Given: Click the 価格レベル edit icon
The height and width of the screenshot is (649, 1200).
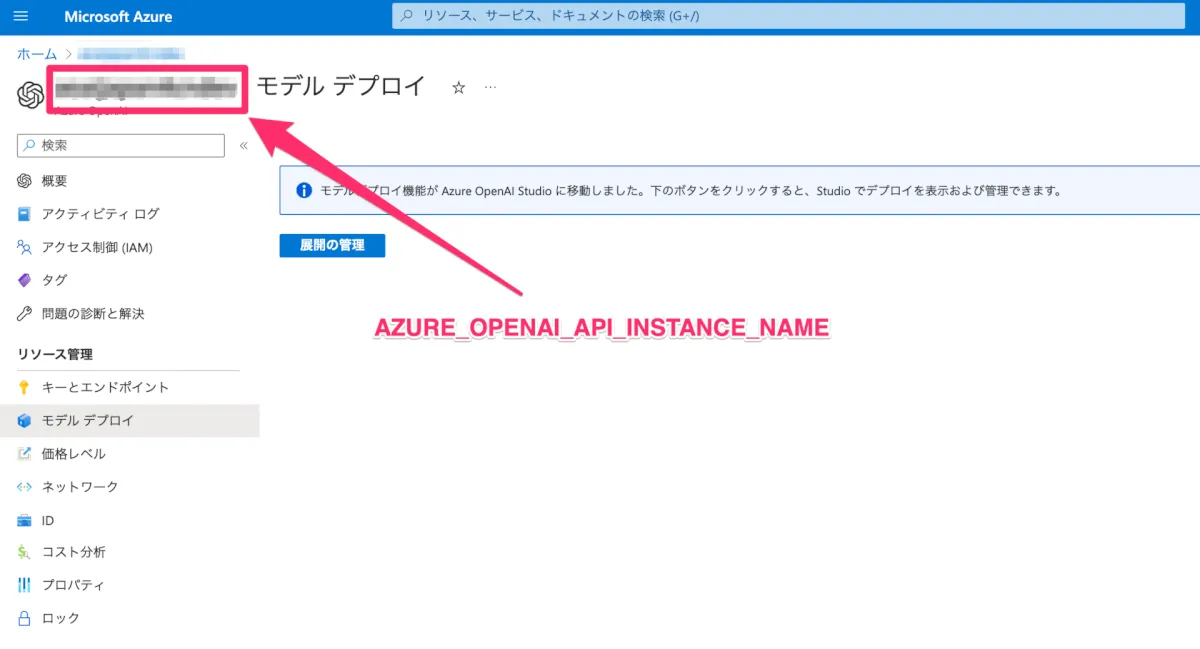Looking at the screenshot, I should click(25, 454).
